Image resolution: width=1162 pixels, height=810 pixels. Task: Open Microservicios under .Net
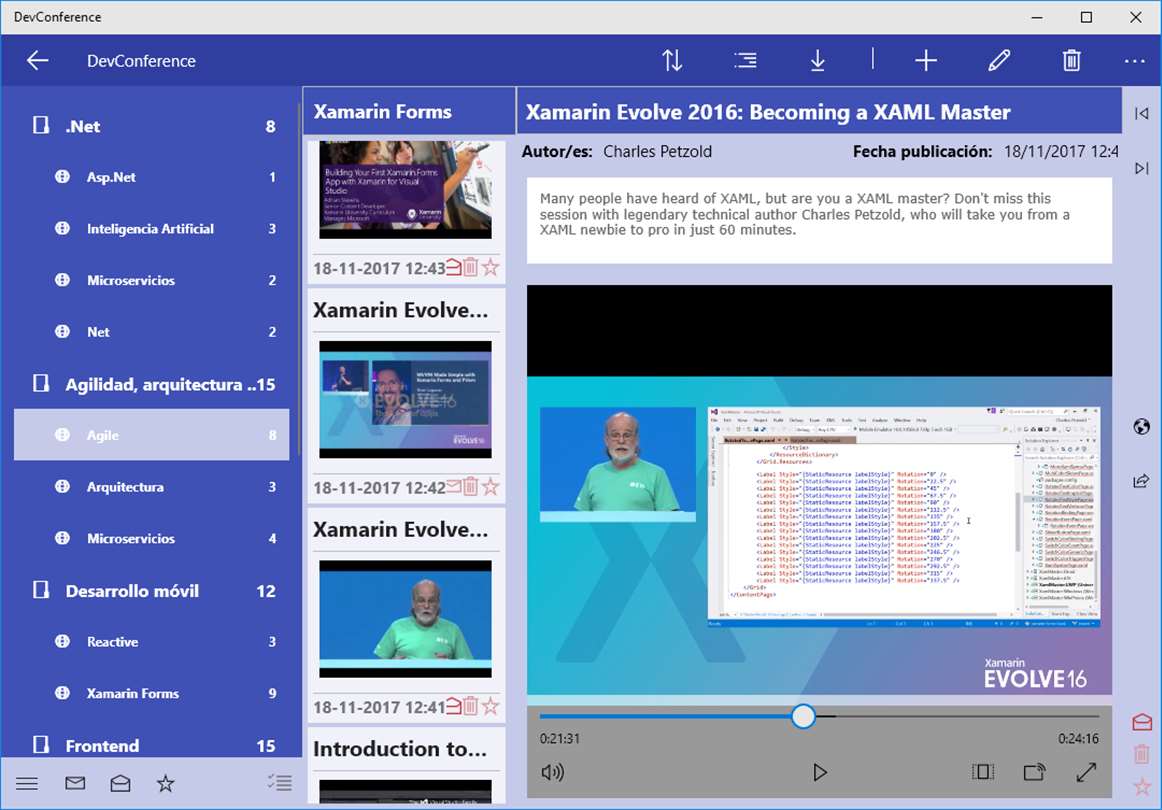click(x=152, y=280)
